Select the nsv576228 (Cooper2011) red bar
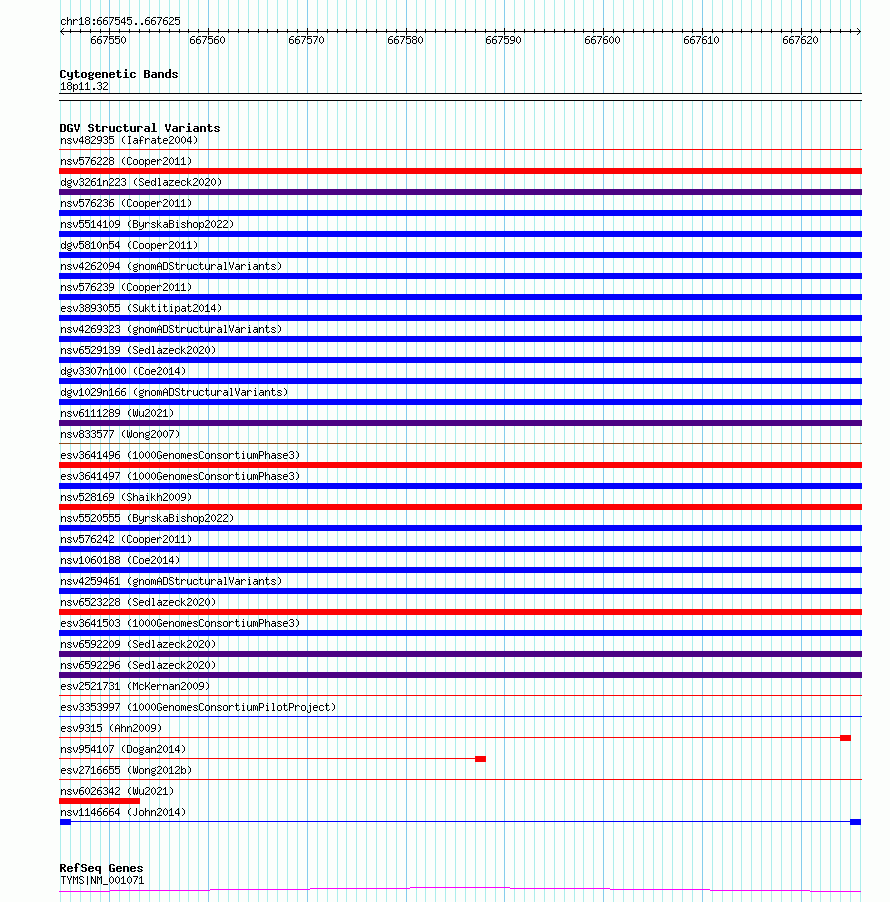This screenshot has width=890, height=902. (460, 171)
